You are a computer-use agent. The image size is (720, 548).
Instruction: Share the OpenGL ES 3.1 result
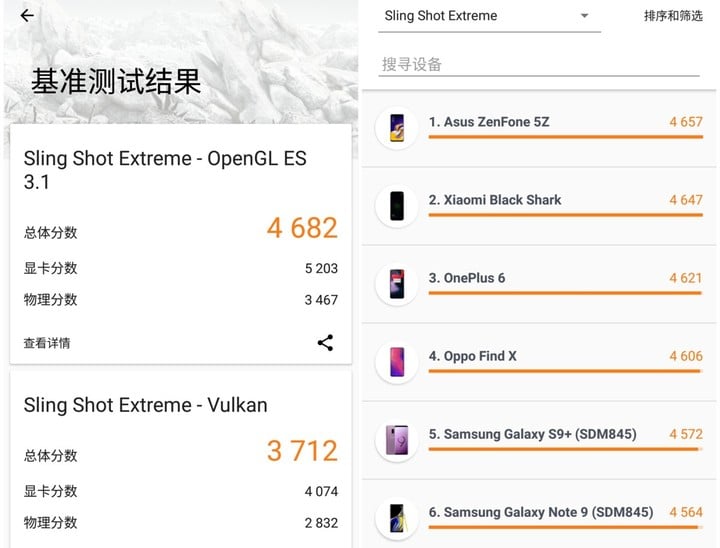pyautogui.click(x=325, y=343)
